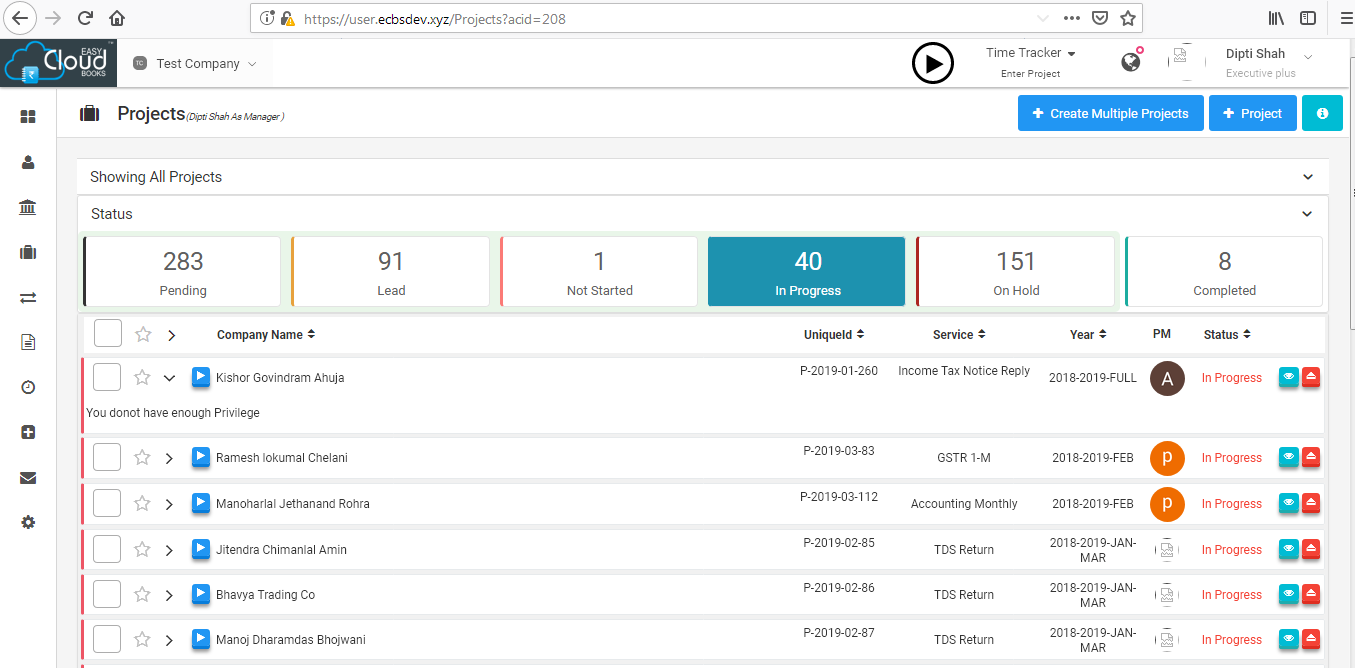1355x668 pixels.
Task: Star the Manoharlal Jethanand Rohra project
Action: coord(141,503)
